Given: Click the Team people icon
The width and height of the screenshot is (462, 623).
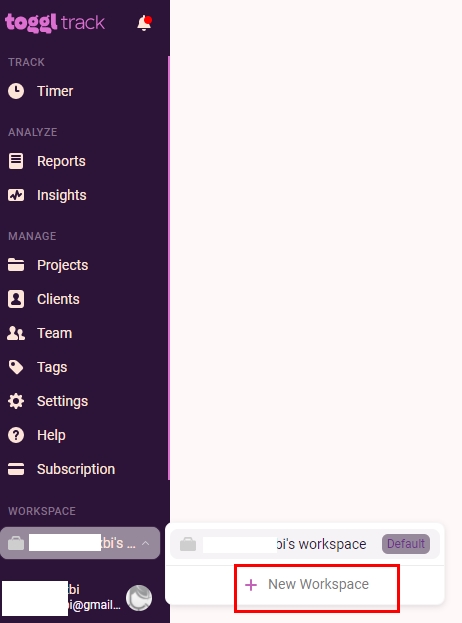Looking at the screenshot, I should tap(16, 333).
